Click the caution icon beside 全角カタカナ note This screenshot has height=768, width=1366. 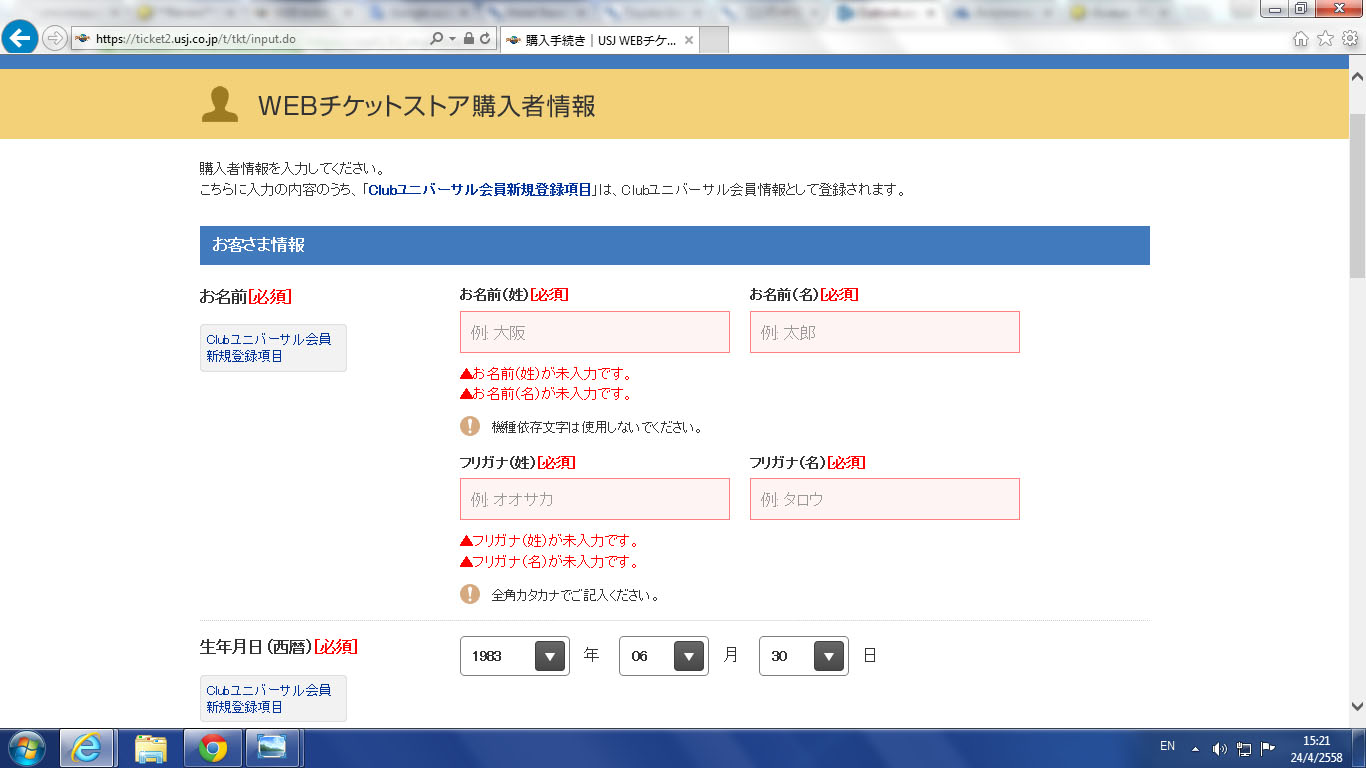[x=470, y=594]
